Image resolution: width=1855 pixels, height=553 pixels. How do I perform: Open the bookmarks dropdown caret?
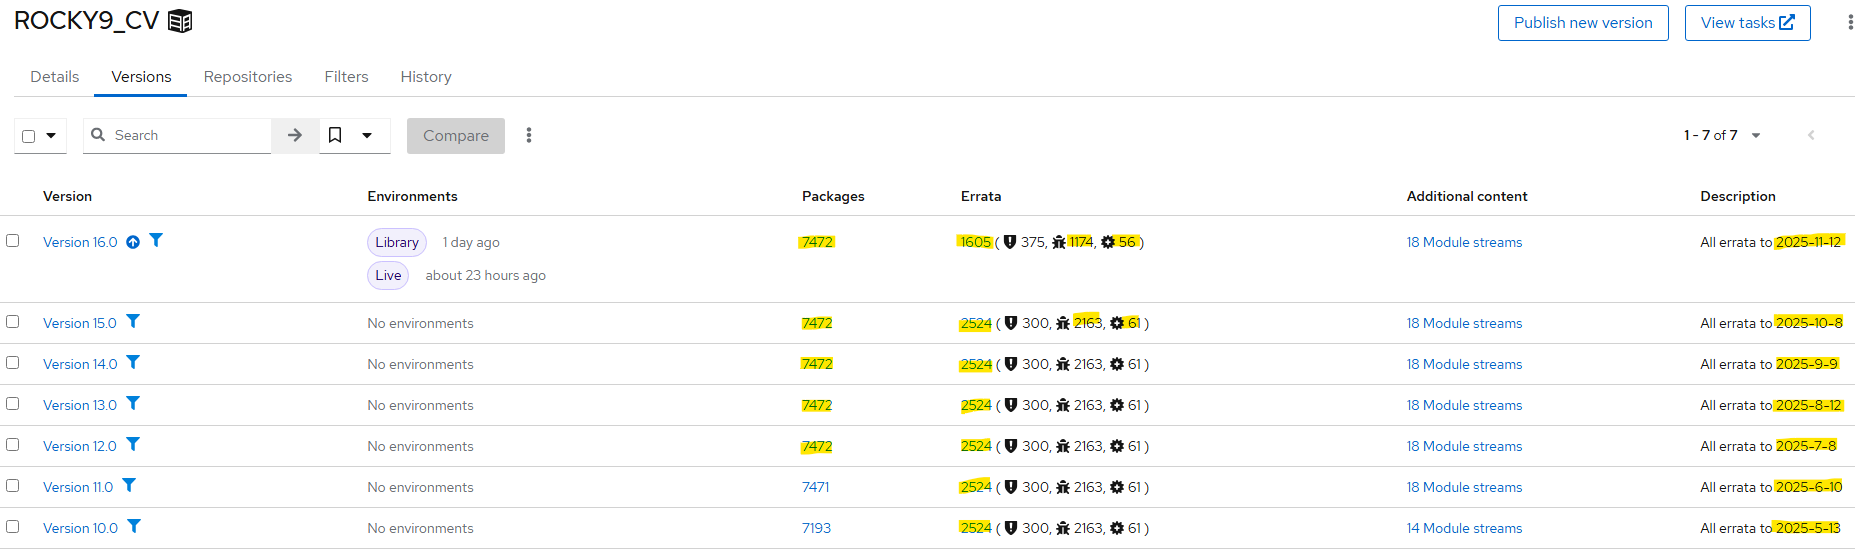[367, 135]
